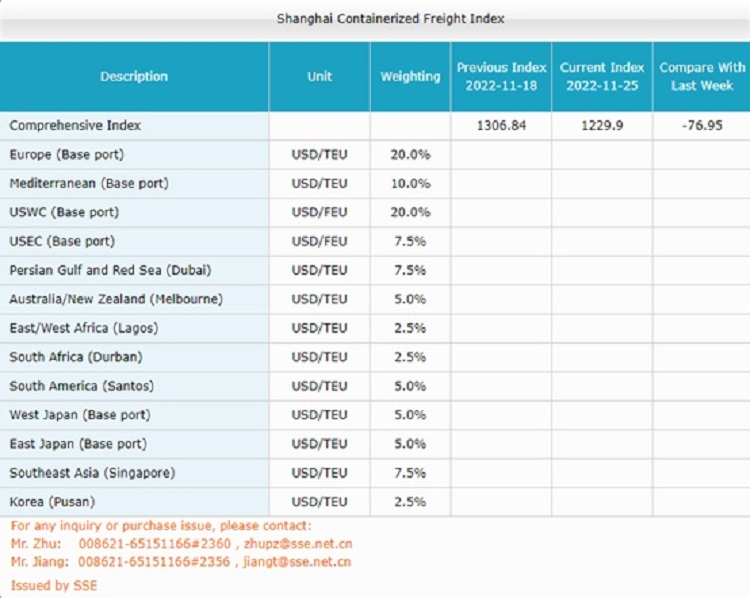The height and width of the screenshot is (598, 750).
Task: Click the Description column header
Action: 134,76
